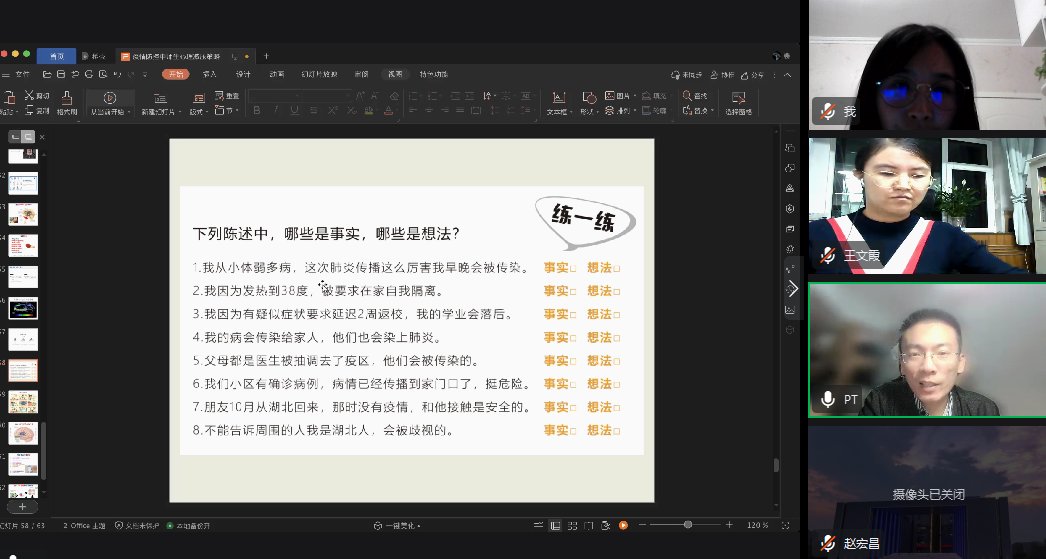The image size is (1046, 559).
Task: Click the Find (查找) magnifier icon
Action: [x=689, y=97]
